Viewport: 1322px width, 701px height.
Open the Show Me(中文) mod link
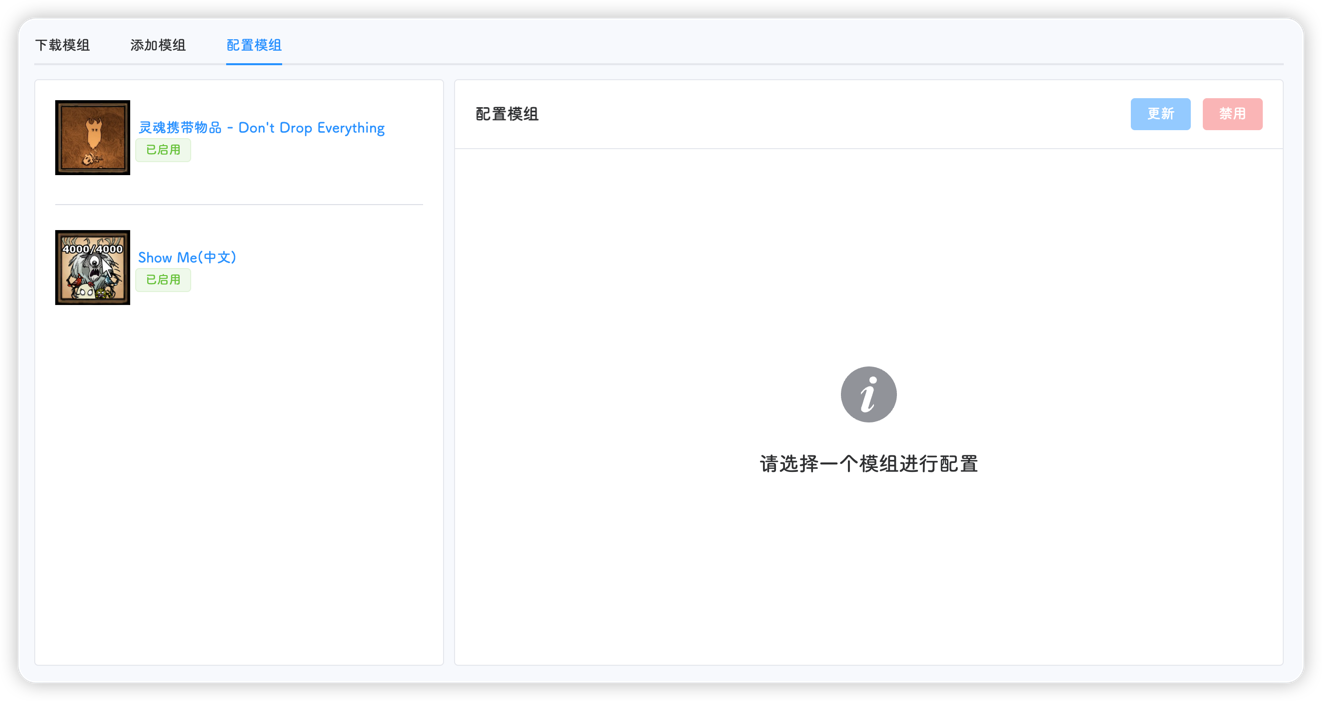[187, 257]
